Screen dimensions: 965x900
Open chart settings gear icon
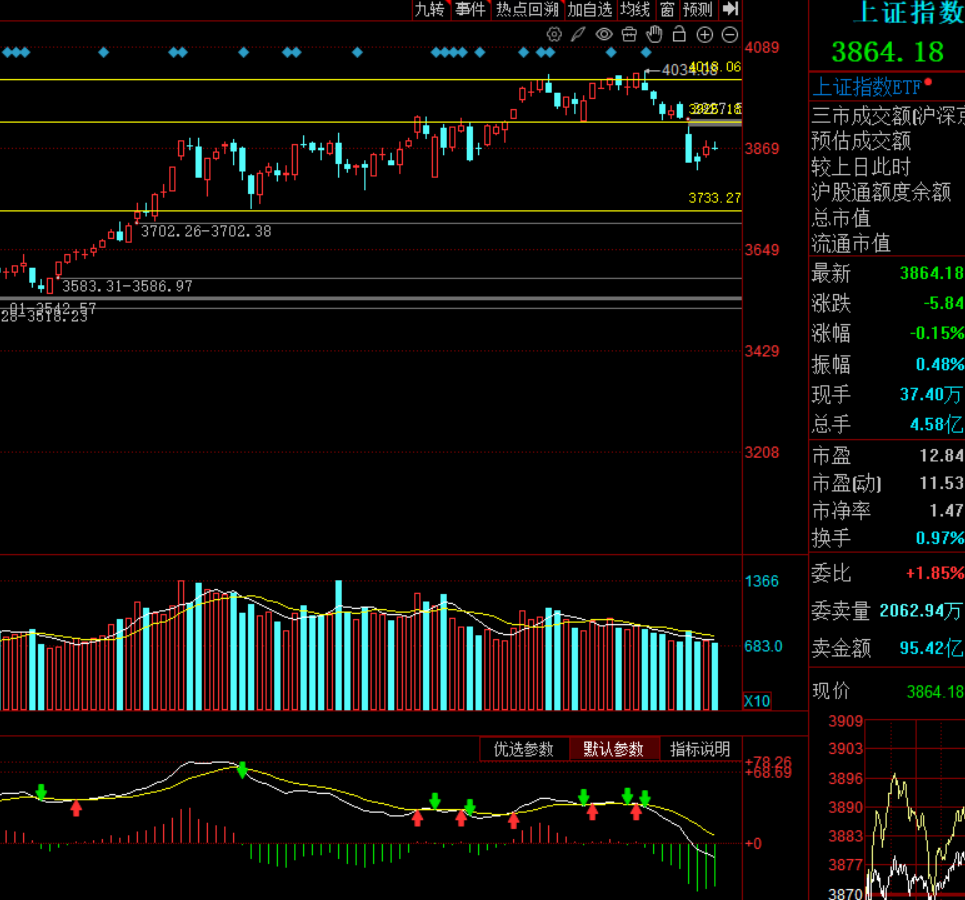coord(554,35)
